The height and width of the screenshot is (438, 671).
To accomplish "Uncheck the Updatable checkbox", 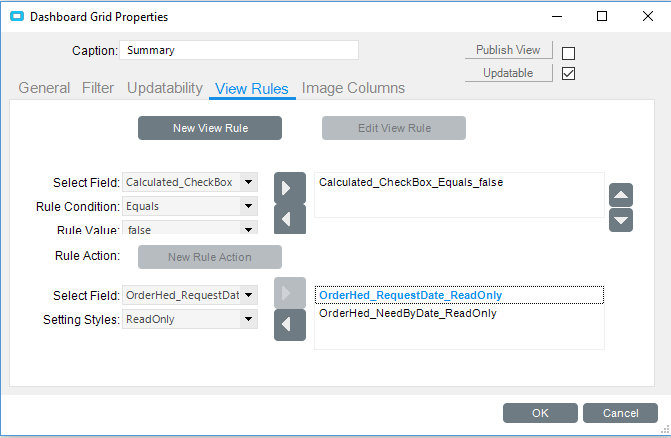I will point(569,74).
